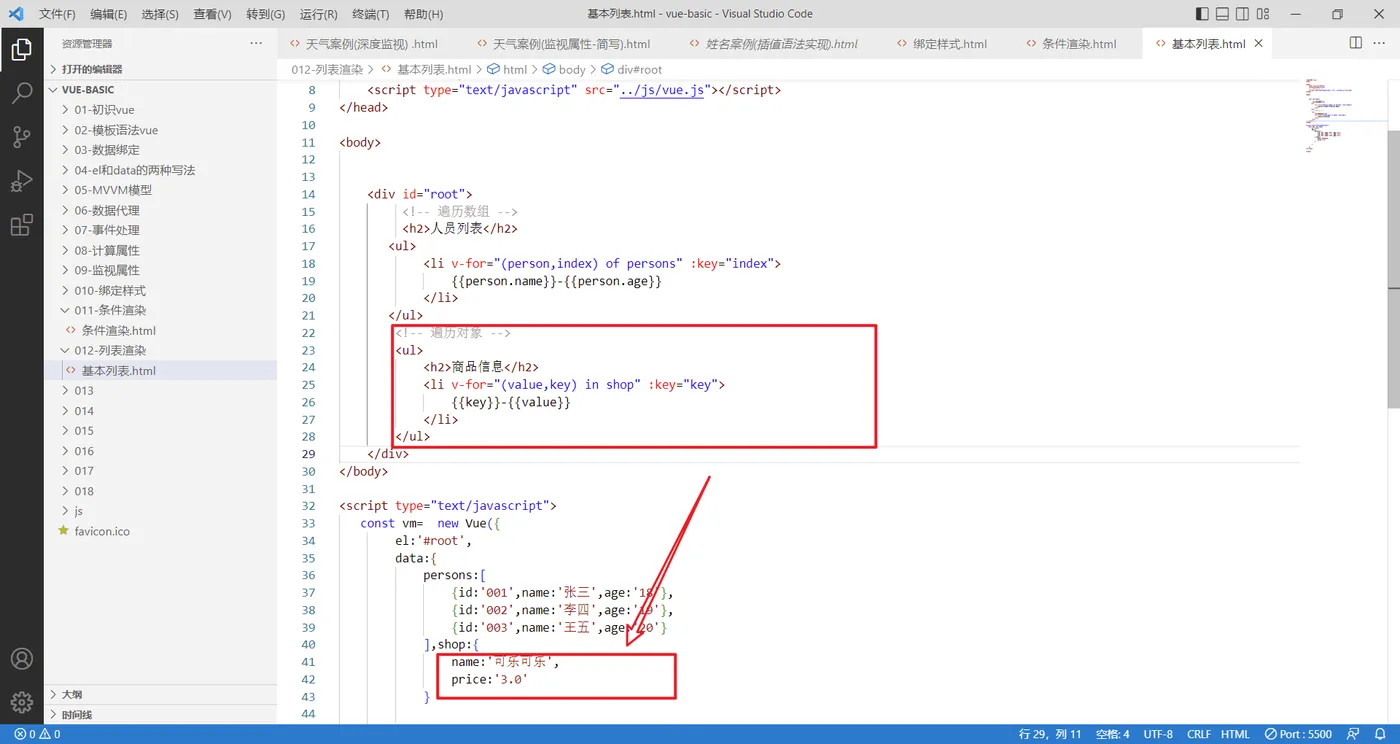Change file encoding via UTF-8

pyautogui.click(x=1158, y=734)
